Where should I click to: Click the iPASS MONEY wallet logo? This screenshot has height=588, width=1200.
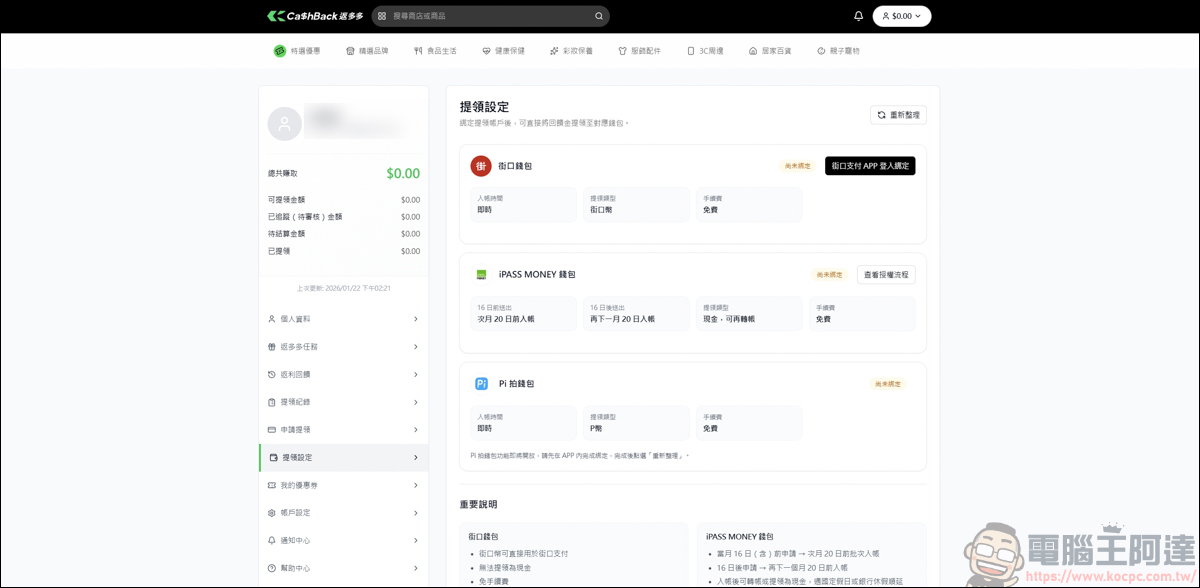(x=481, y=274)
